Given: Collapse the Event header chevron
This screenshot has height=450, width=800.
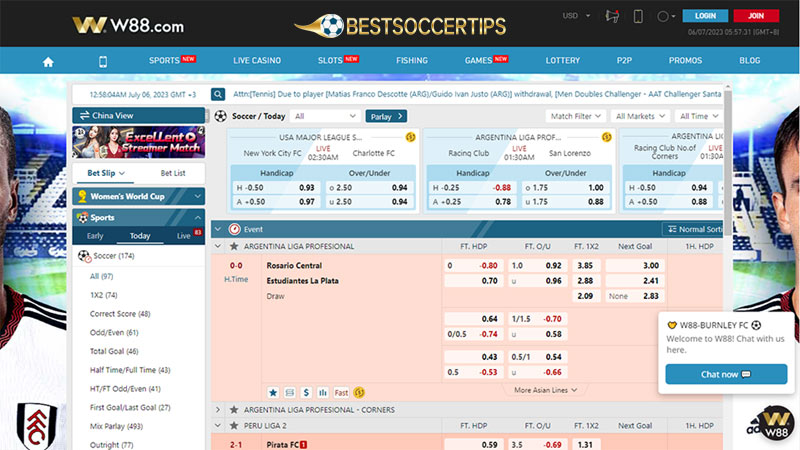Looking at the screenshot, I should click(x=218, y=229).
